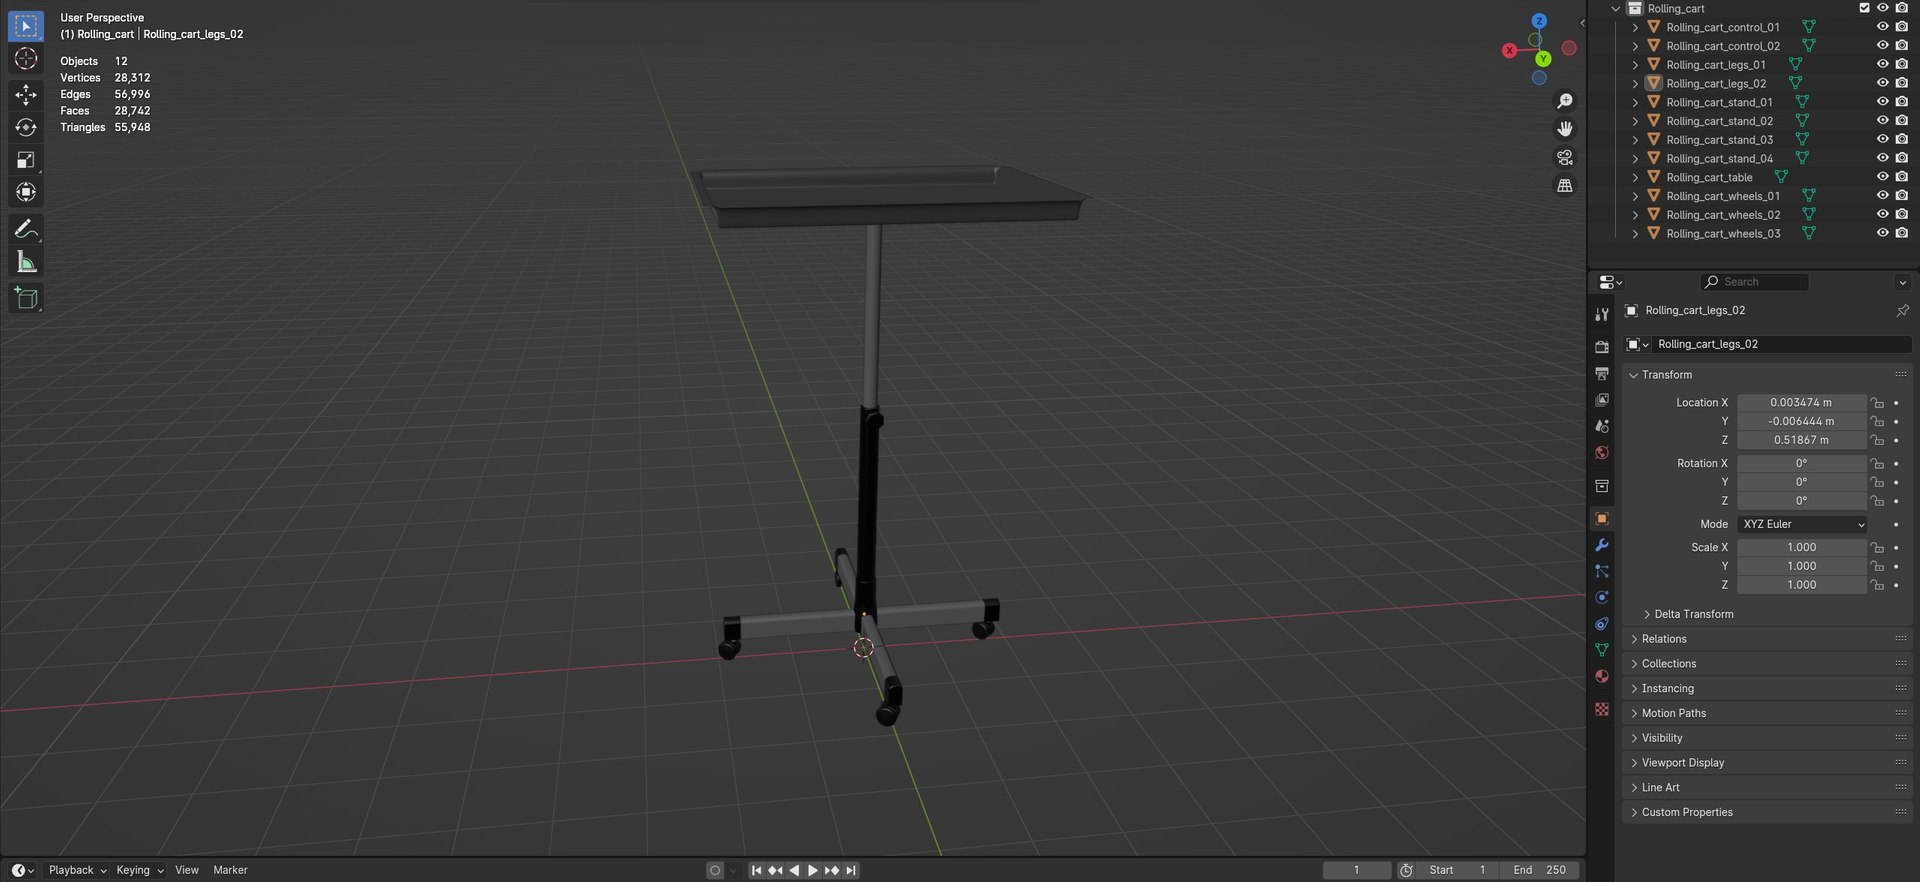
Task: Lock Location X transform
Action: 1877,403
